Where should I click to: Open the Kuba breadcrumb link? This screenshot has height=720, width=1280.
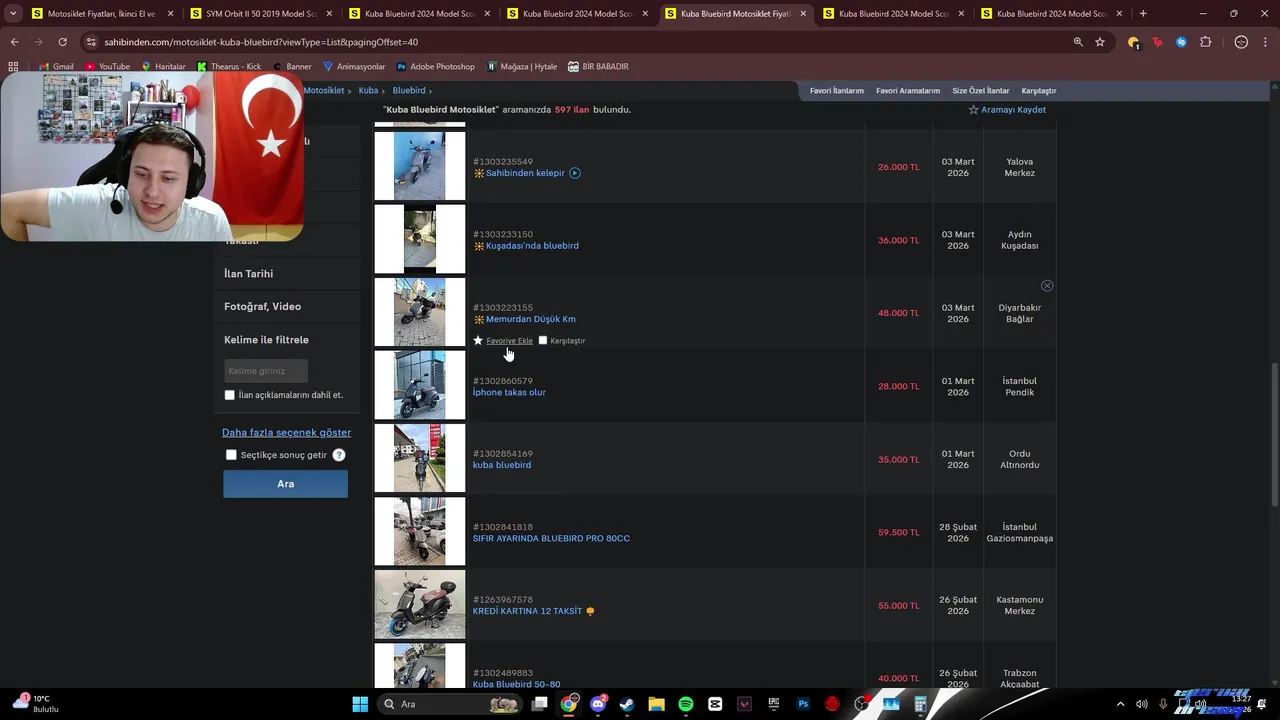[368, 91]
